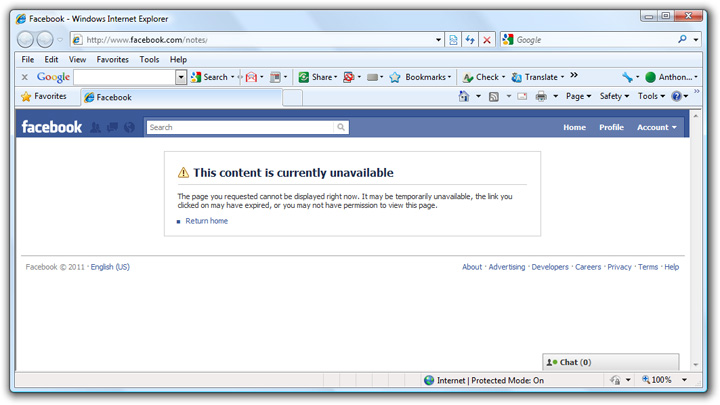Open the Edit menu

(51, 60)
